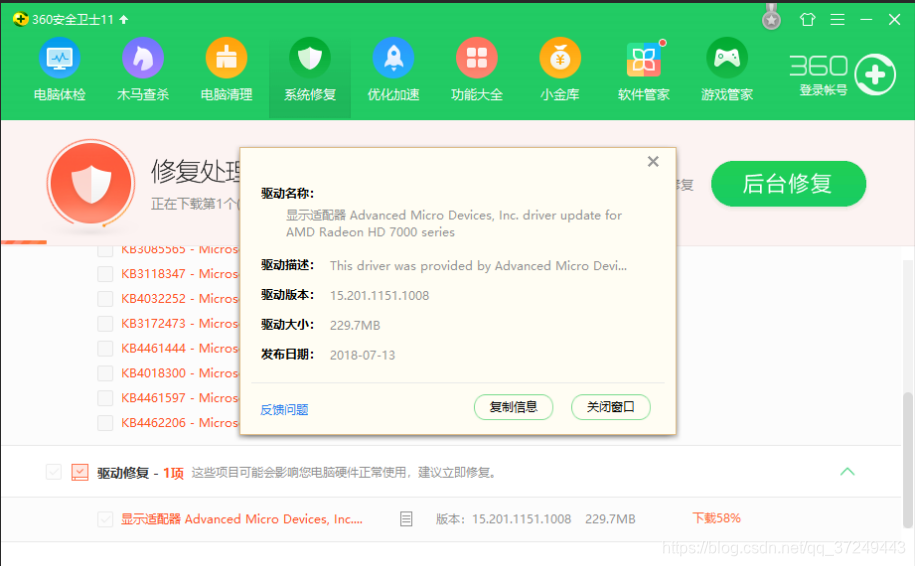This screenshot has width=915, height=566.
Task: Open the hamburger main menu
Action: 837,20
